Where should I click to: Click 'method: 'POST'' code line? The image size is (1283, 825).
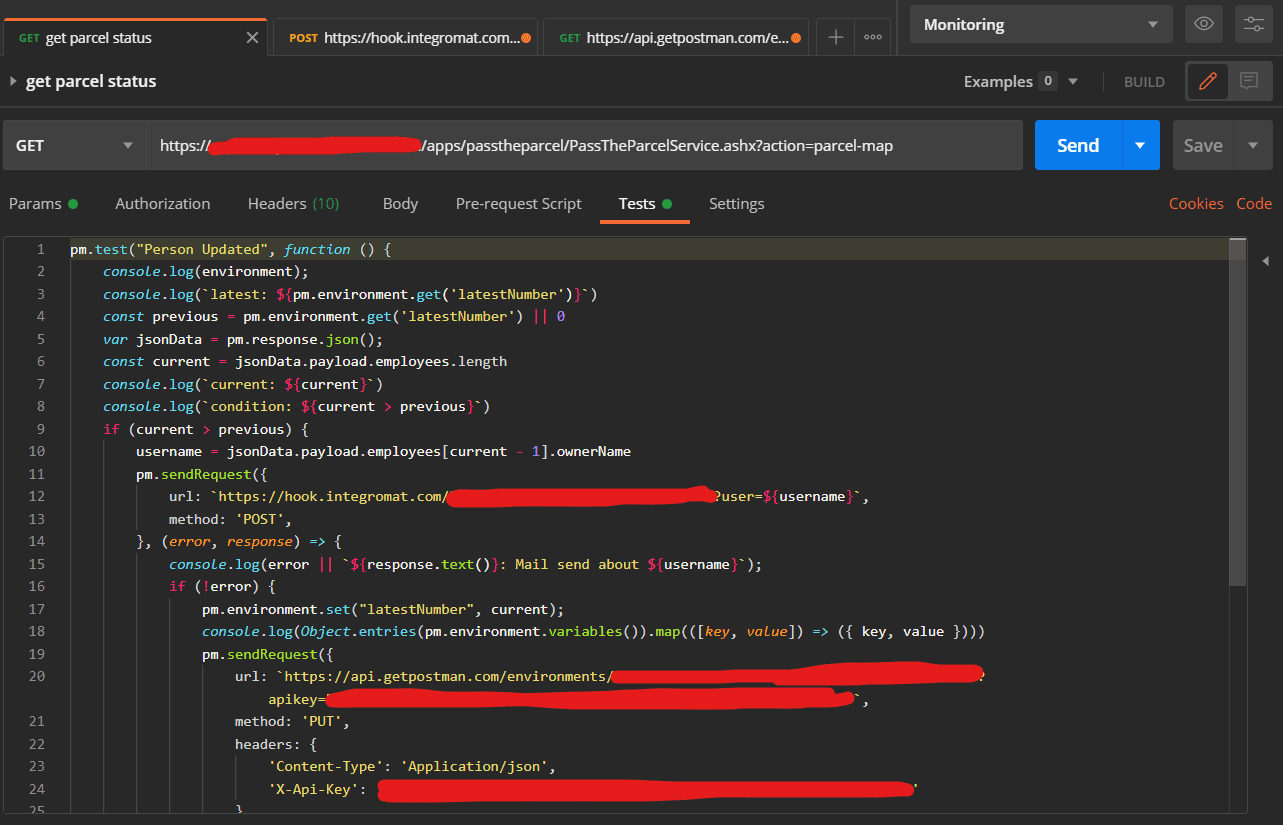(x=230, y=519)
